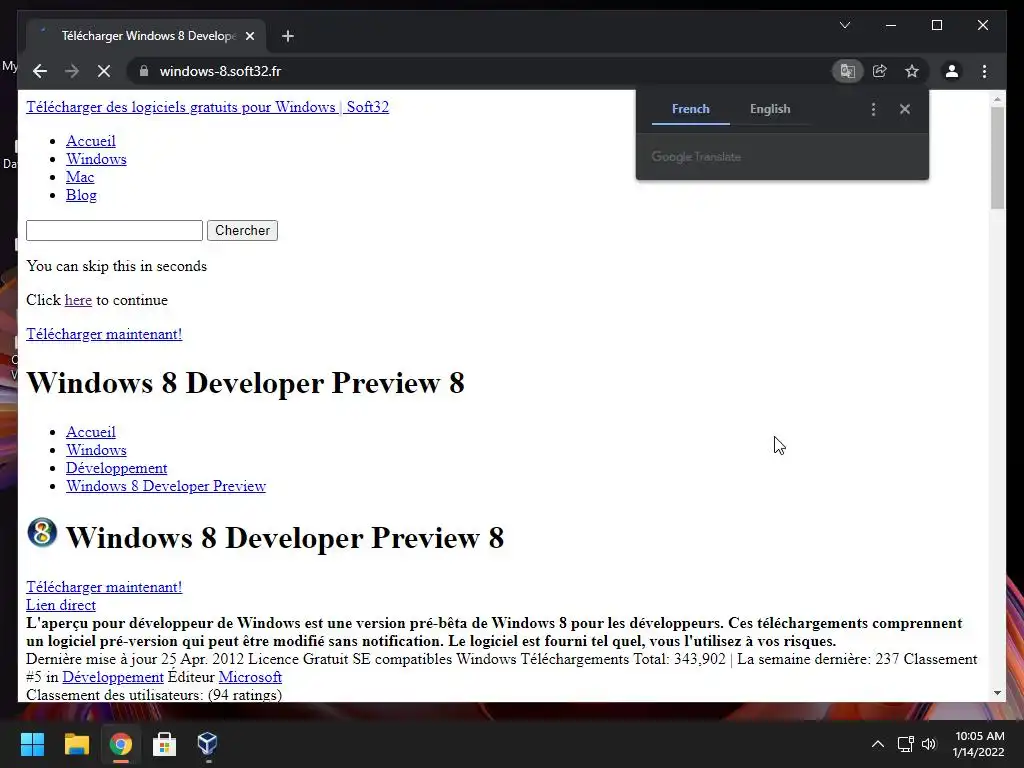Open Windows in the breadcrumb list
1024x768 pixels.
(96, 450)
